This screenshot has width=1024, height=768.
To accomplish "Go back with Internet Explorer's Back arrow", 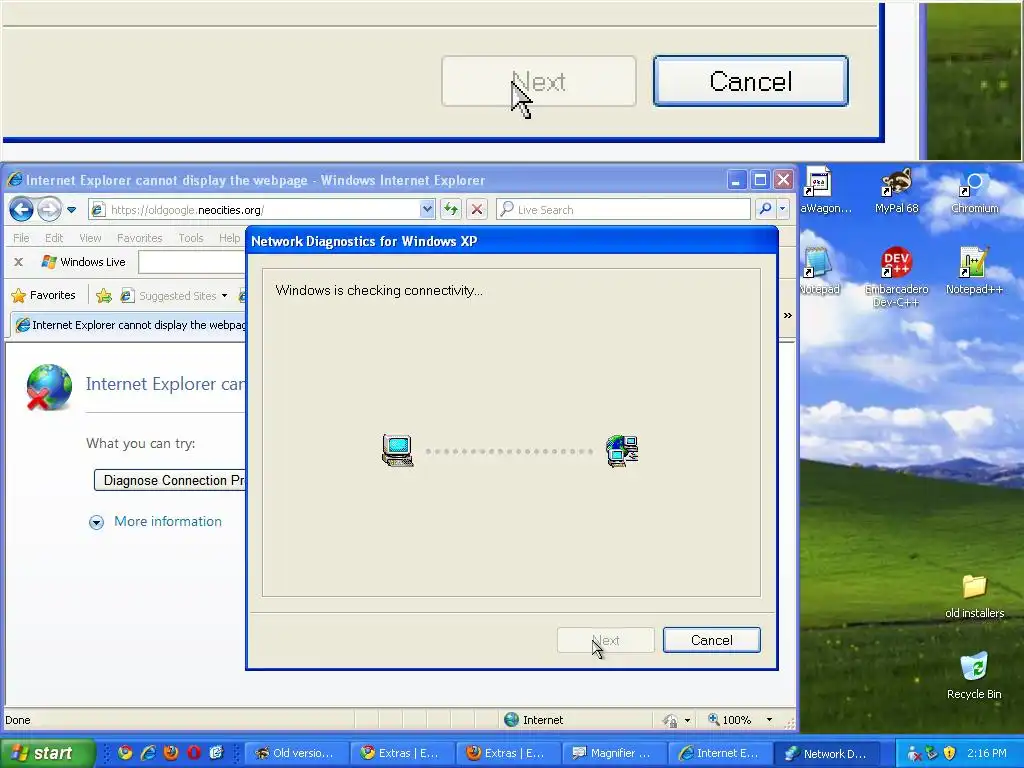I will coord(21,210).
